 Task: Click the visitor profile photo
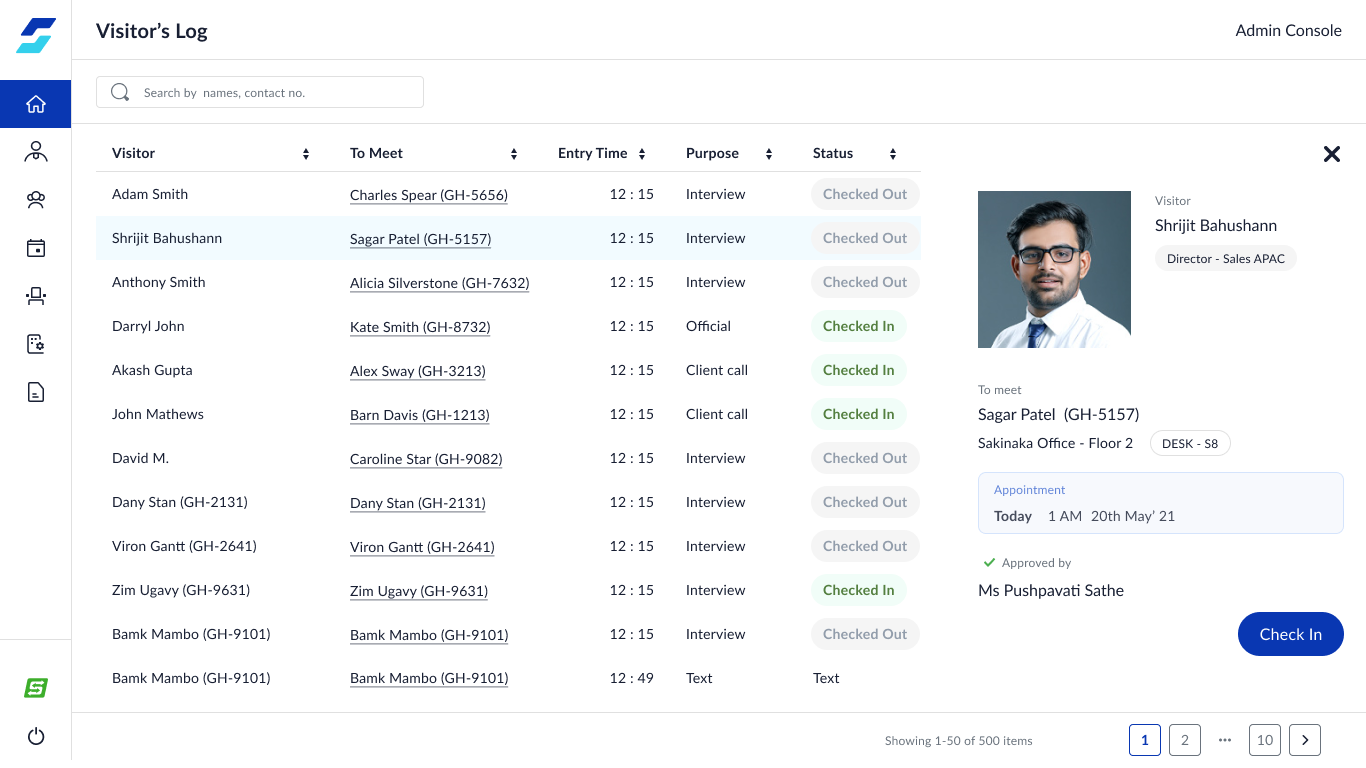(1054, 270)
